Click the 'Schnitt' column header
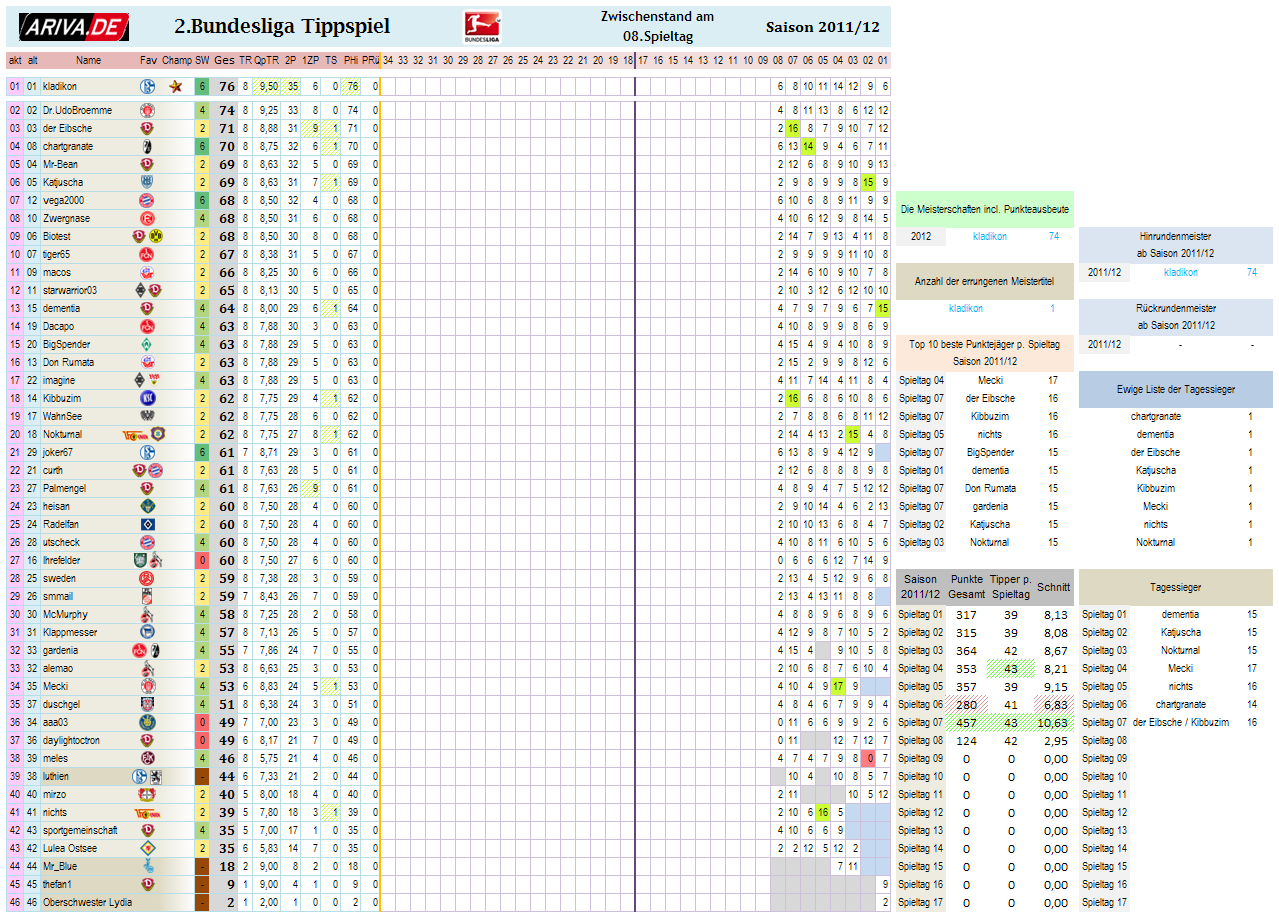The width and height of the screenshot is (1279, 918). 1053,588
